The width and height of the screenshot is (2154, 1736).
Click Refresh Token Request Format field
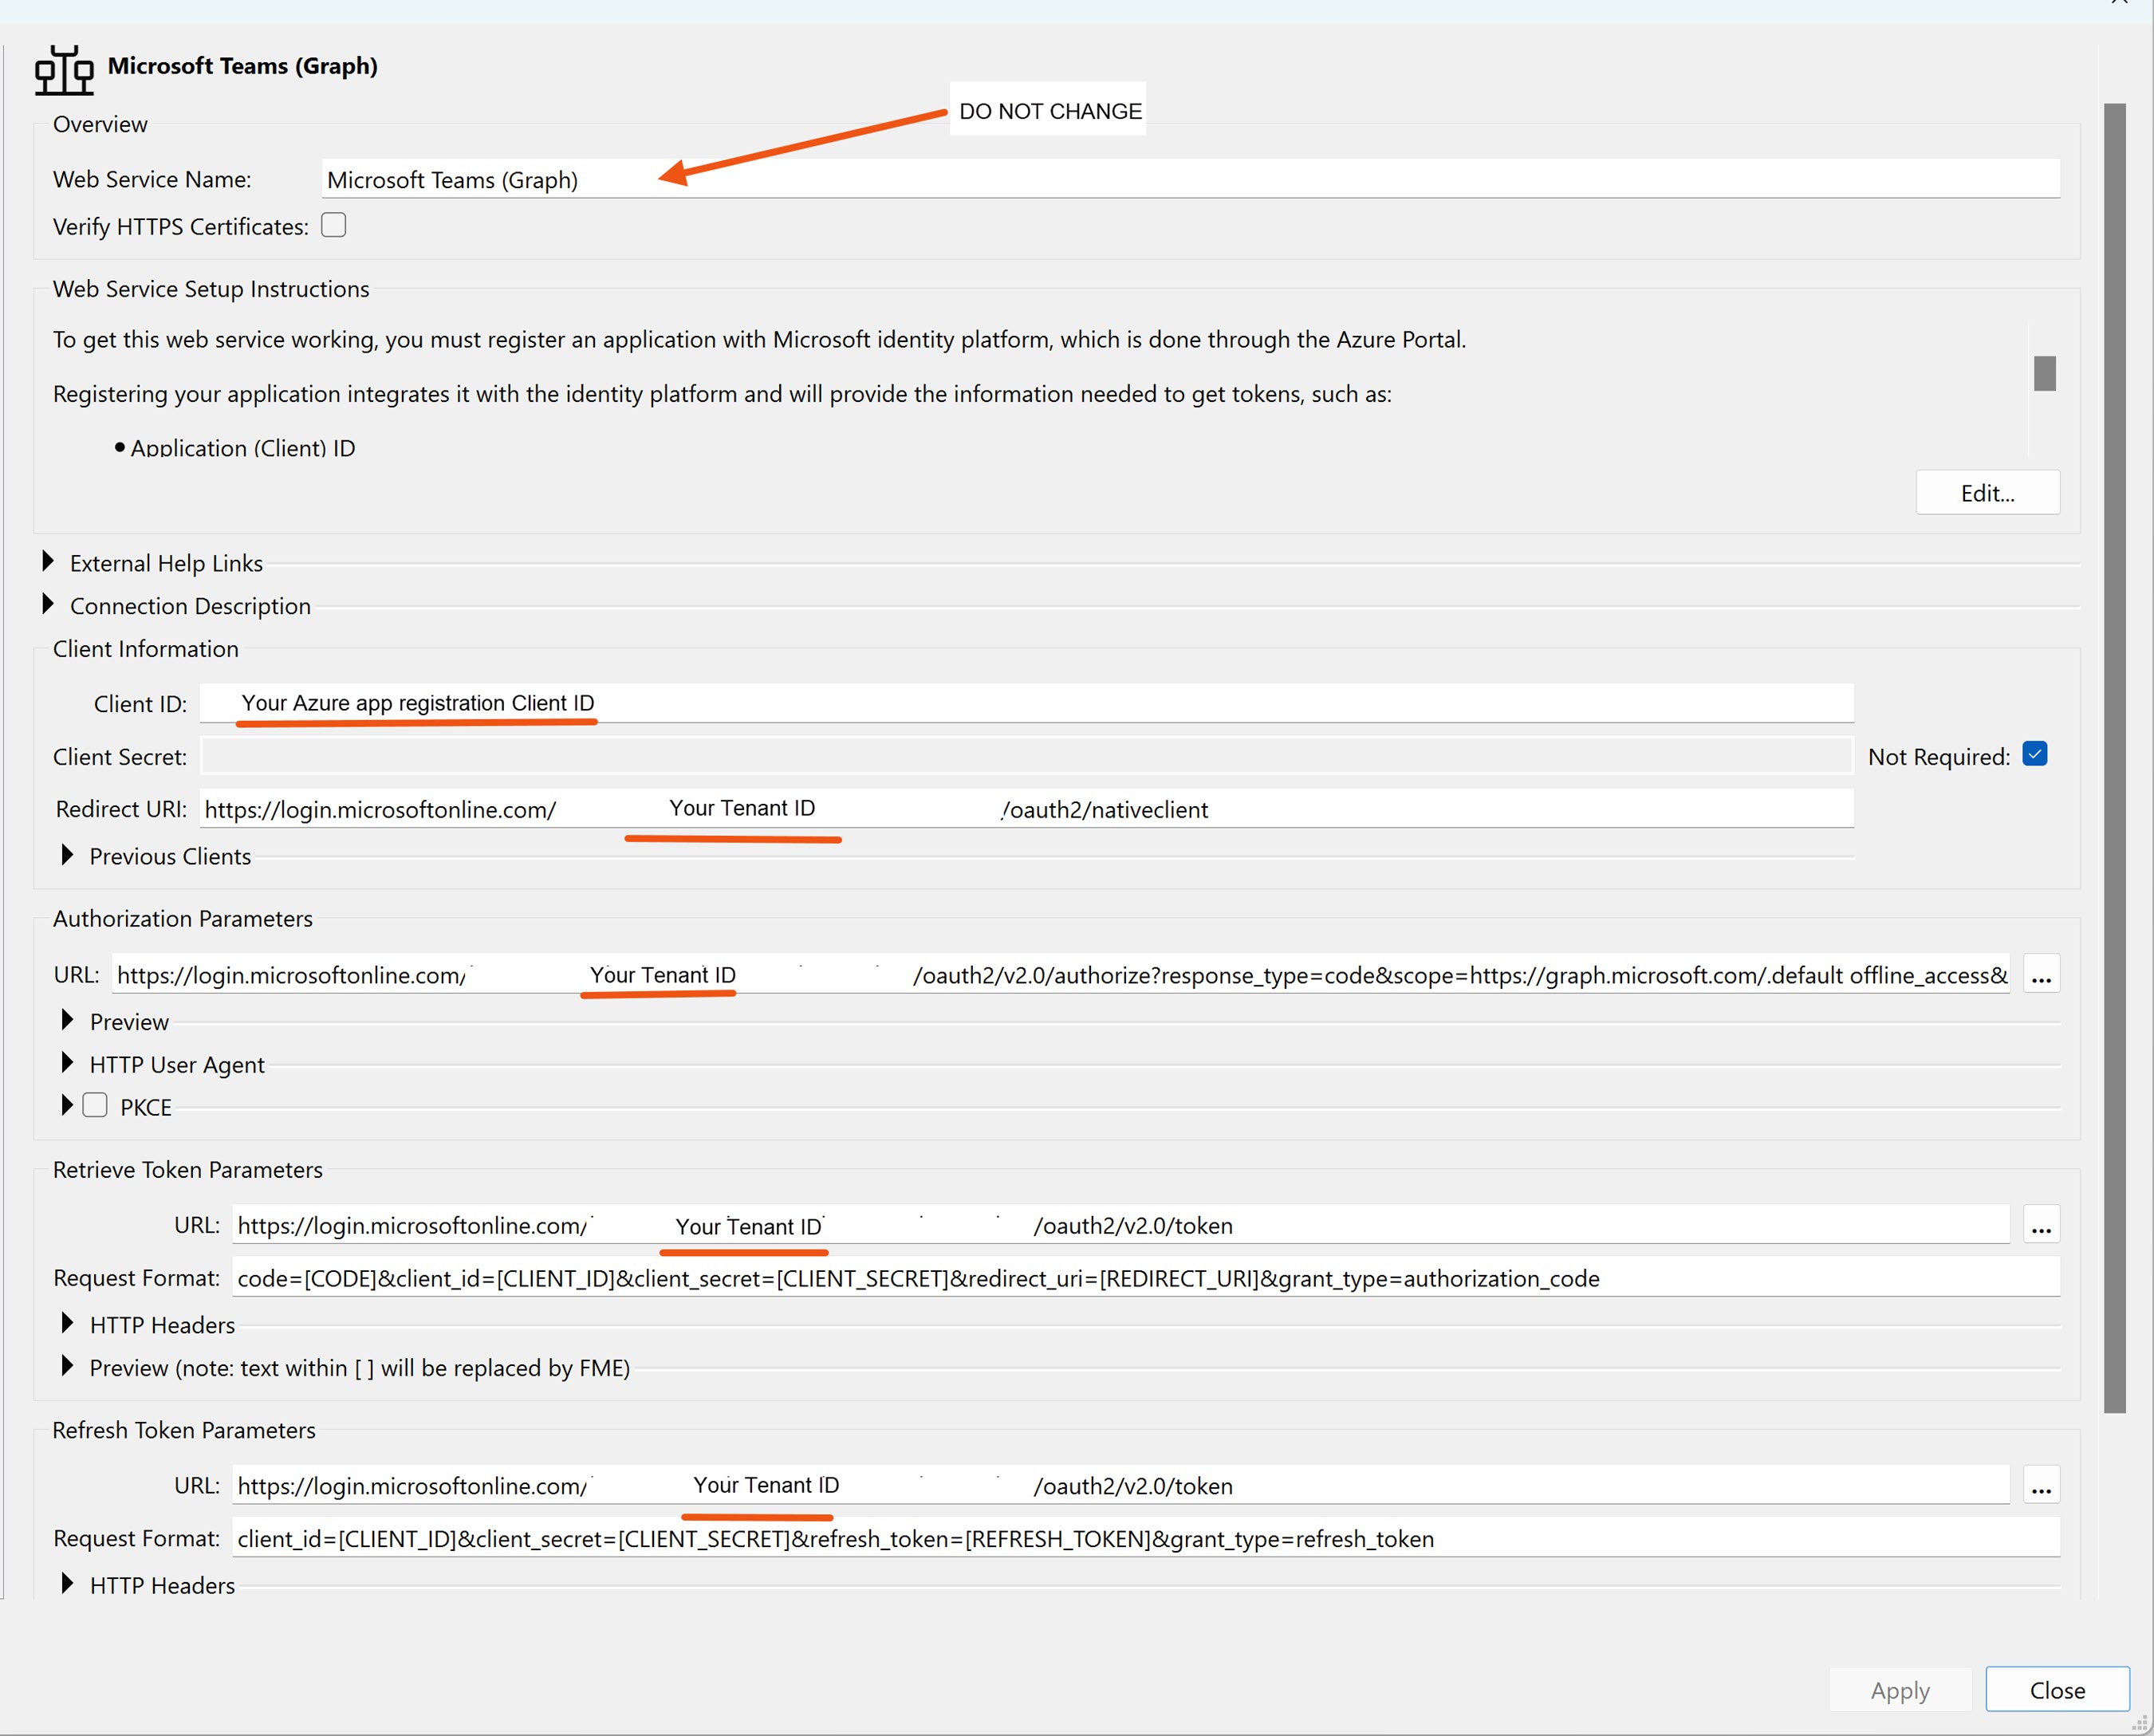coord(1146,1538)
